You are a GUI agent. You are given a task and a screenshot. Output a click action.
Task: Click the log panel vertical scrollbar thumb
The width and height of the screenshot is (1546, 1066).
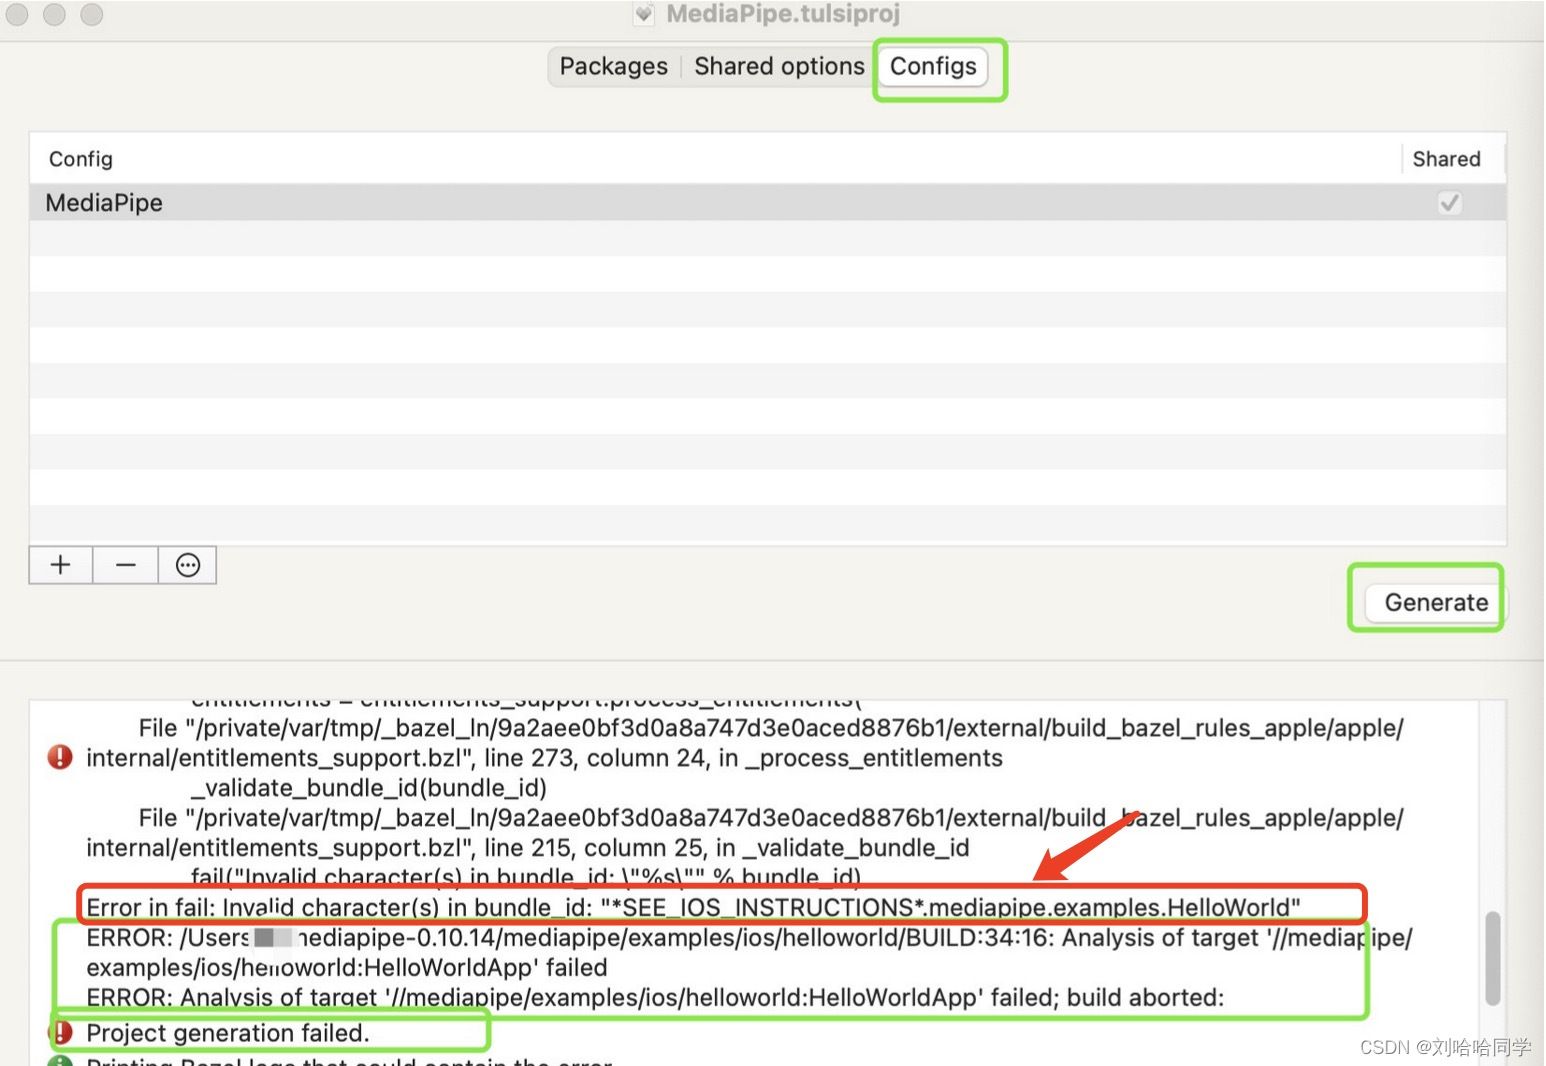(1492, 957)
